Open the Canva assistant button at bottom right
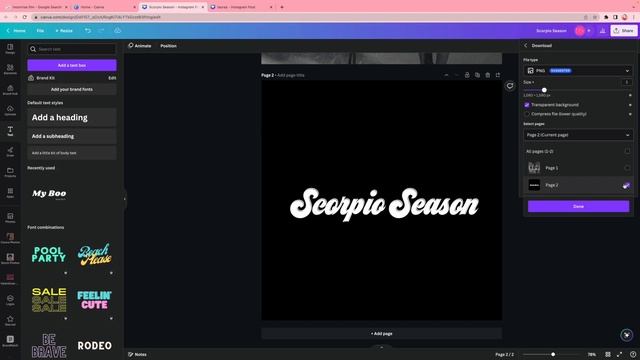The image size is (640, 360). 627,335
